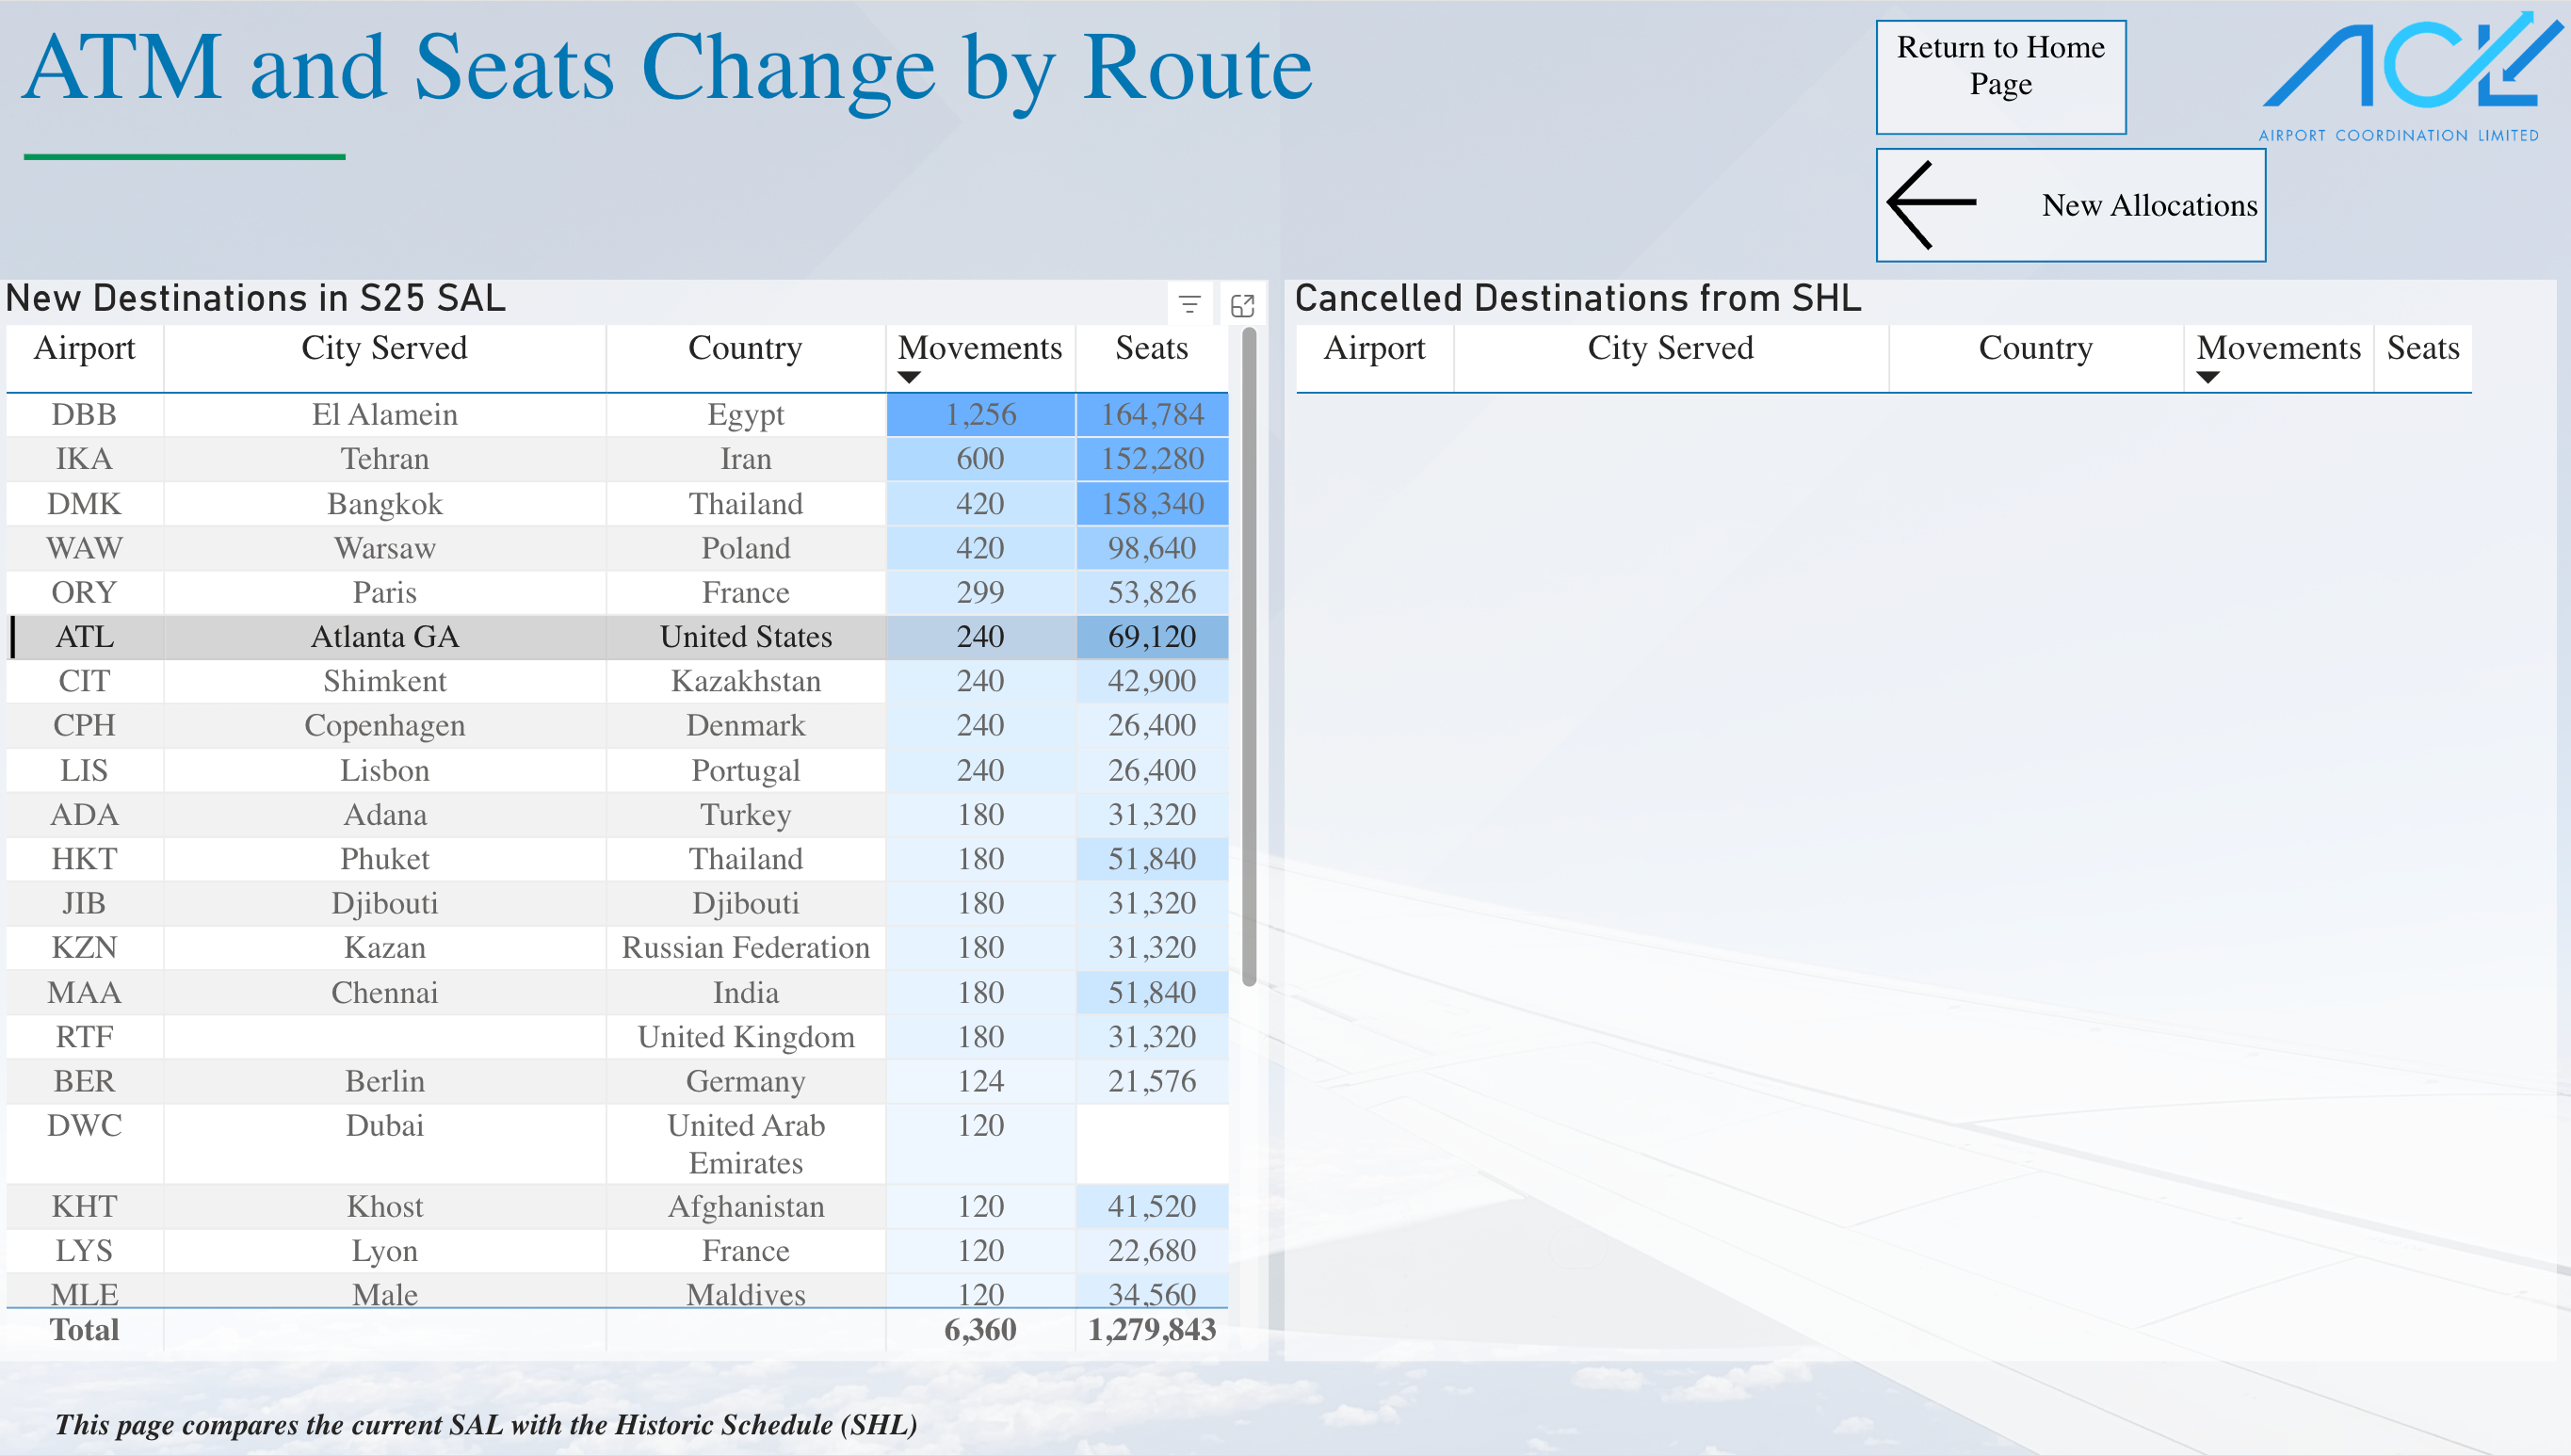Viewport: 2571px width, 1456px height.
Task: Click the 6,360 total movements value
Action: point(980,1330)
